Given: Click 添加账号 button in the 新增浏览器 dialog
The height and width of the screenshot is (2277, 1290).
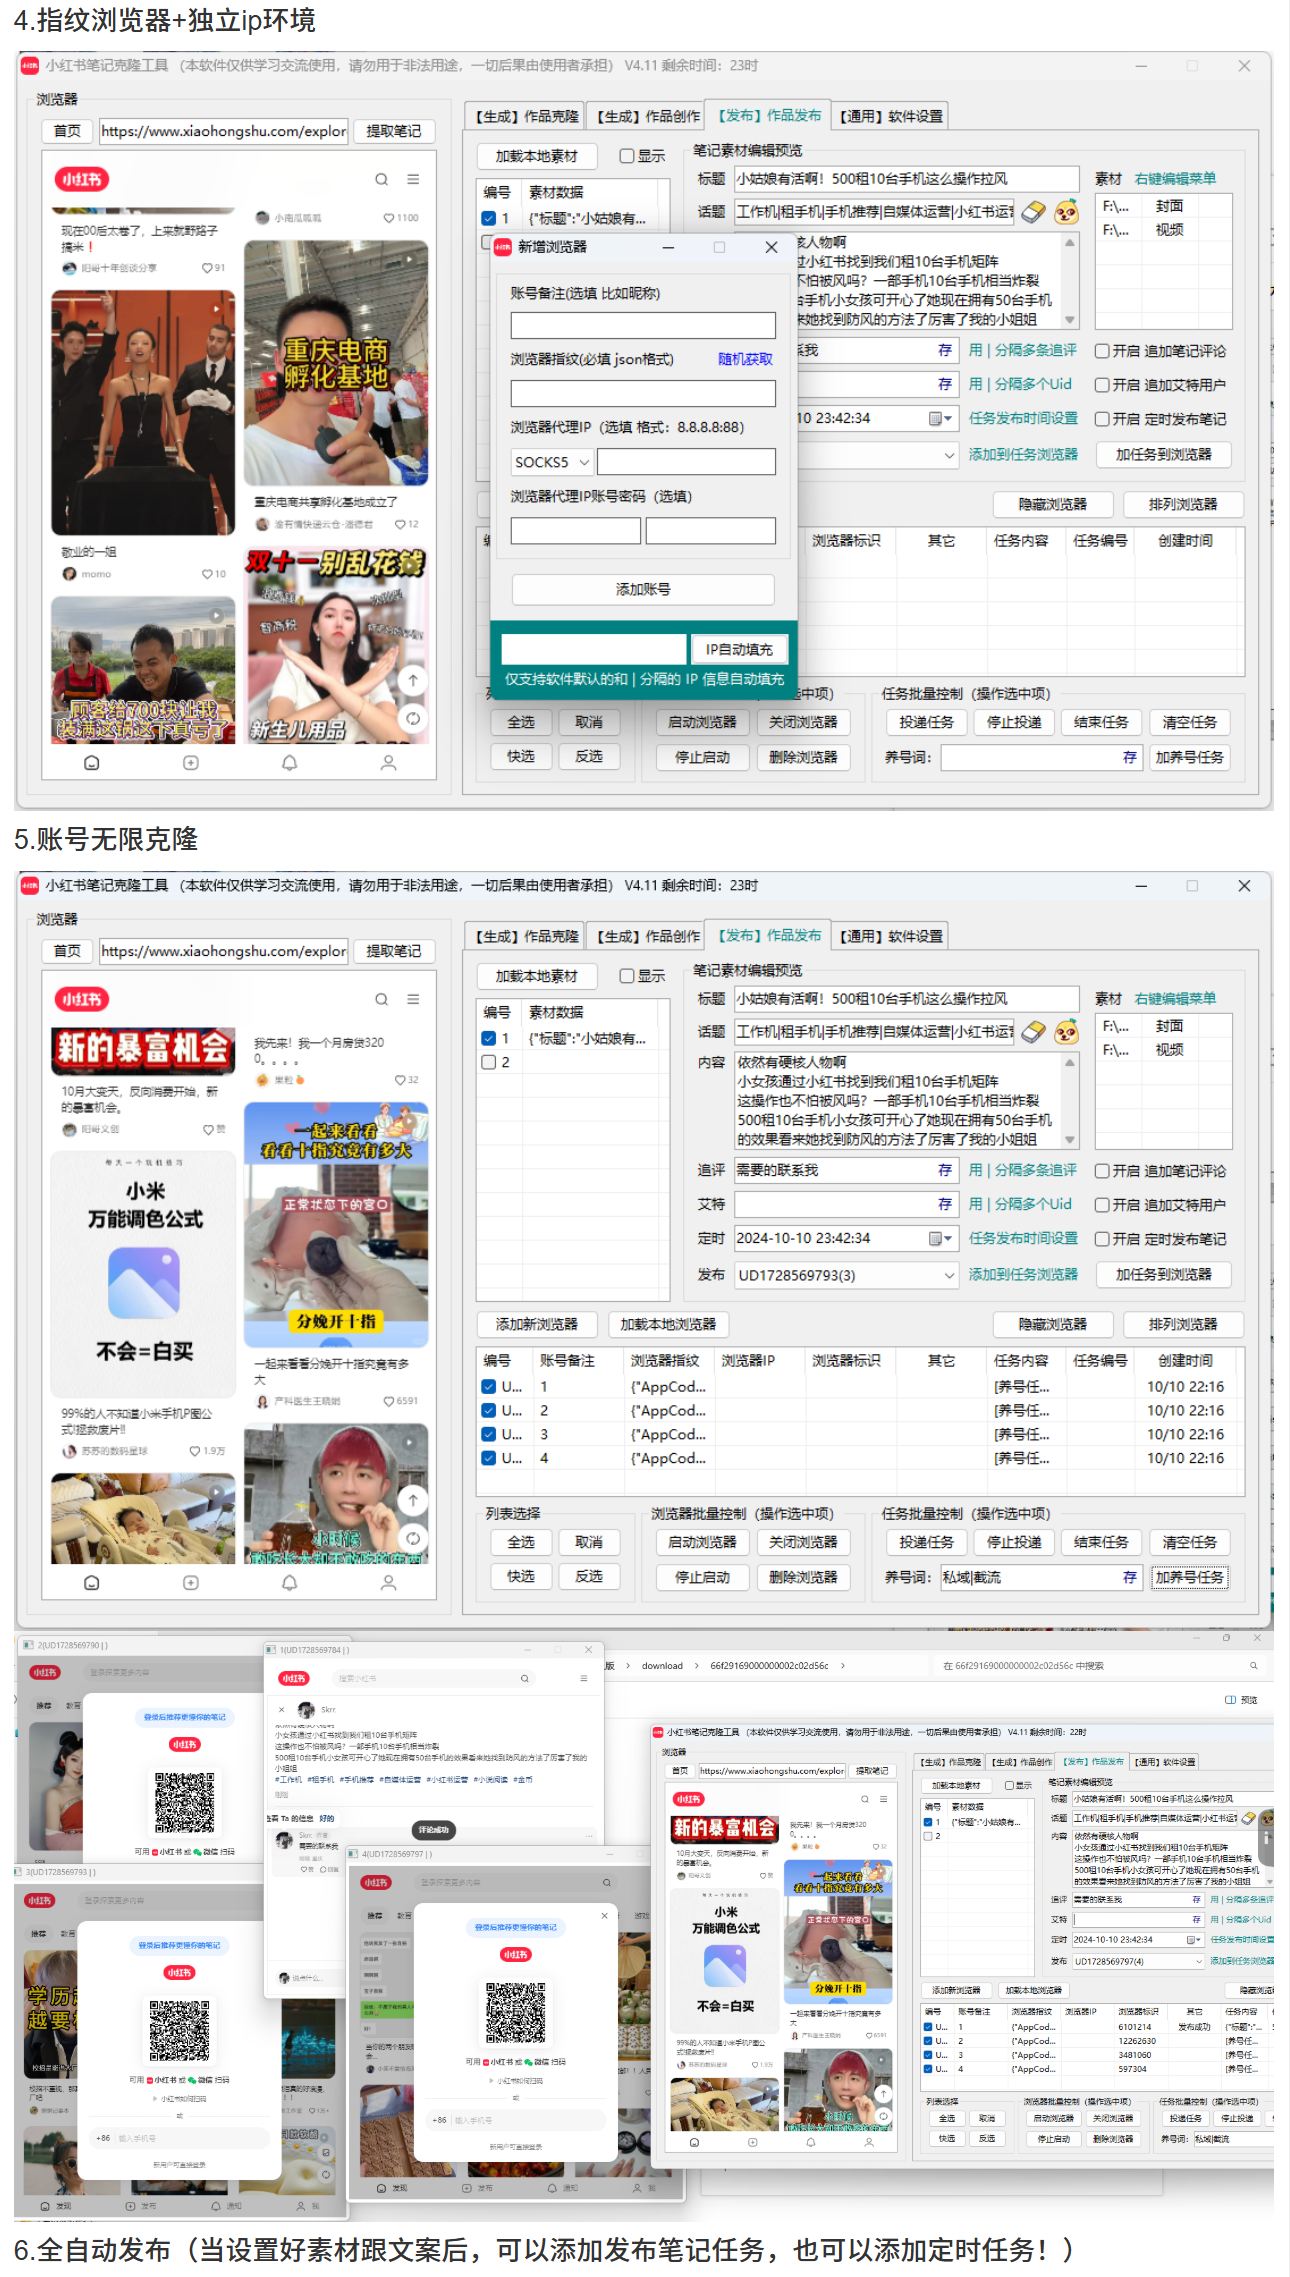Looking at the screenshot, I should [643, 589].
